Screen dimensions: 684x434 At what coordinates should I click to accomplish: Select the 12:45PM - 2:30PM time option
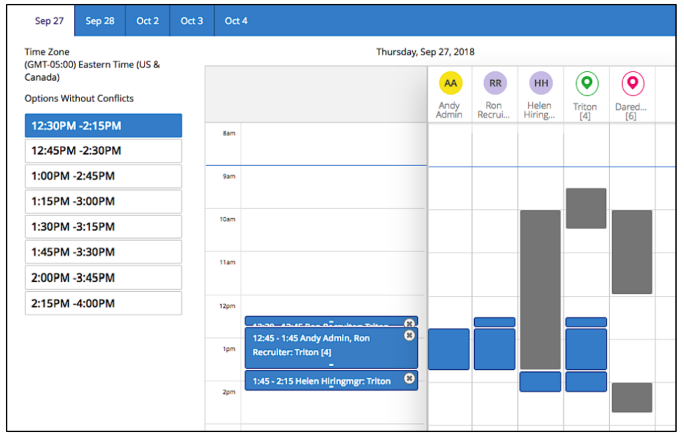point(103,151)
